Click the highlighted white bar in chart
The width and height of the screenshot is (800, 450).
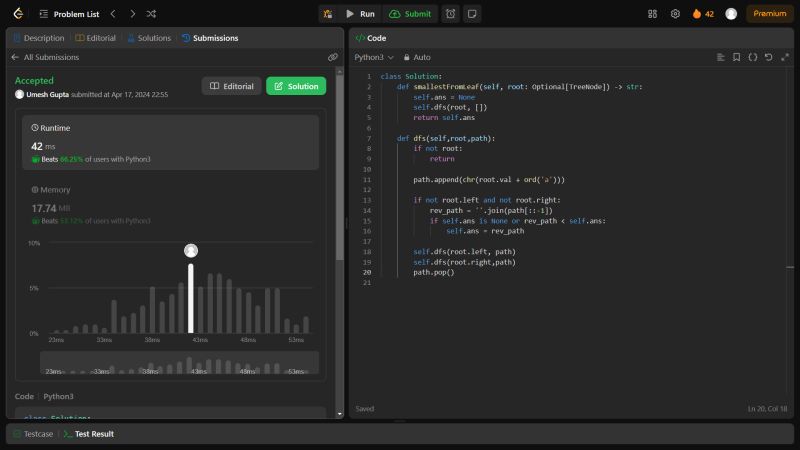click(191, 298)
